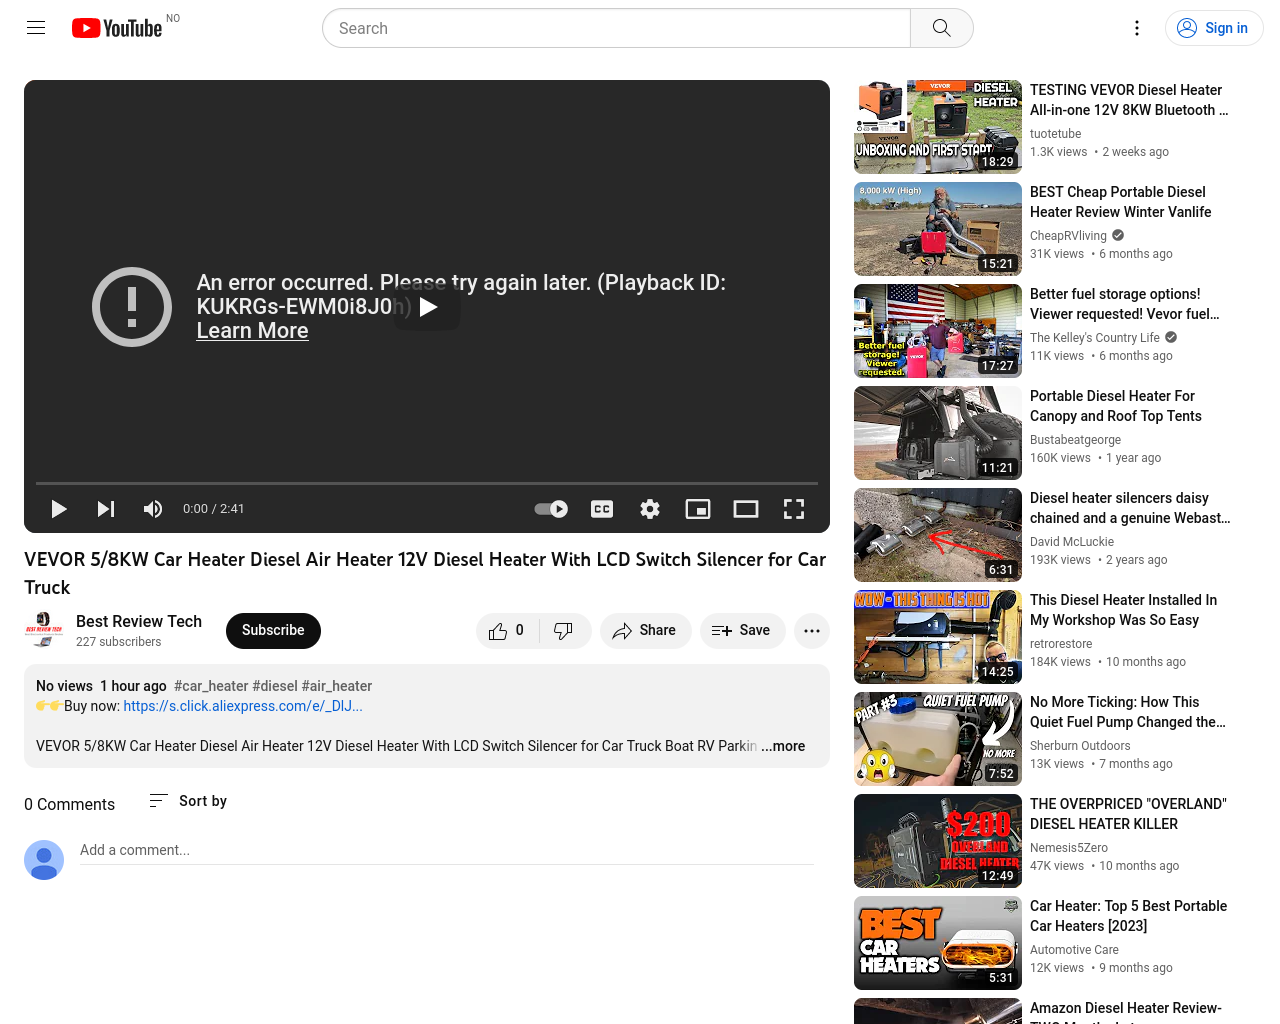Viewport: 1280px width, 1024px height.
Task: Click the #car_heater hashtag
Action: point(211,686)
